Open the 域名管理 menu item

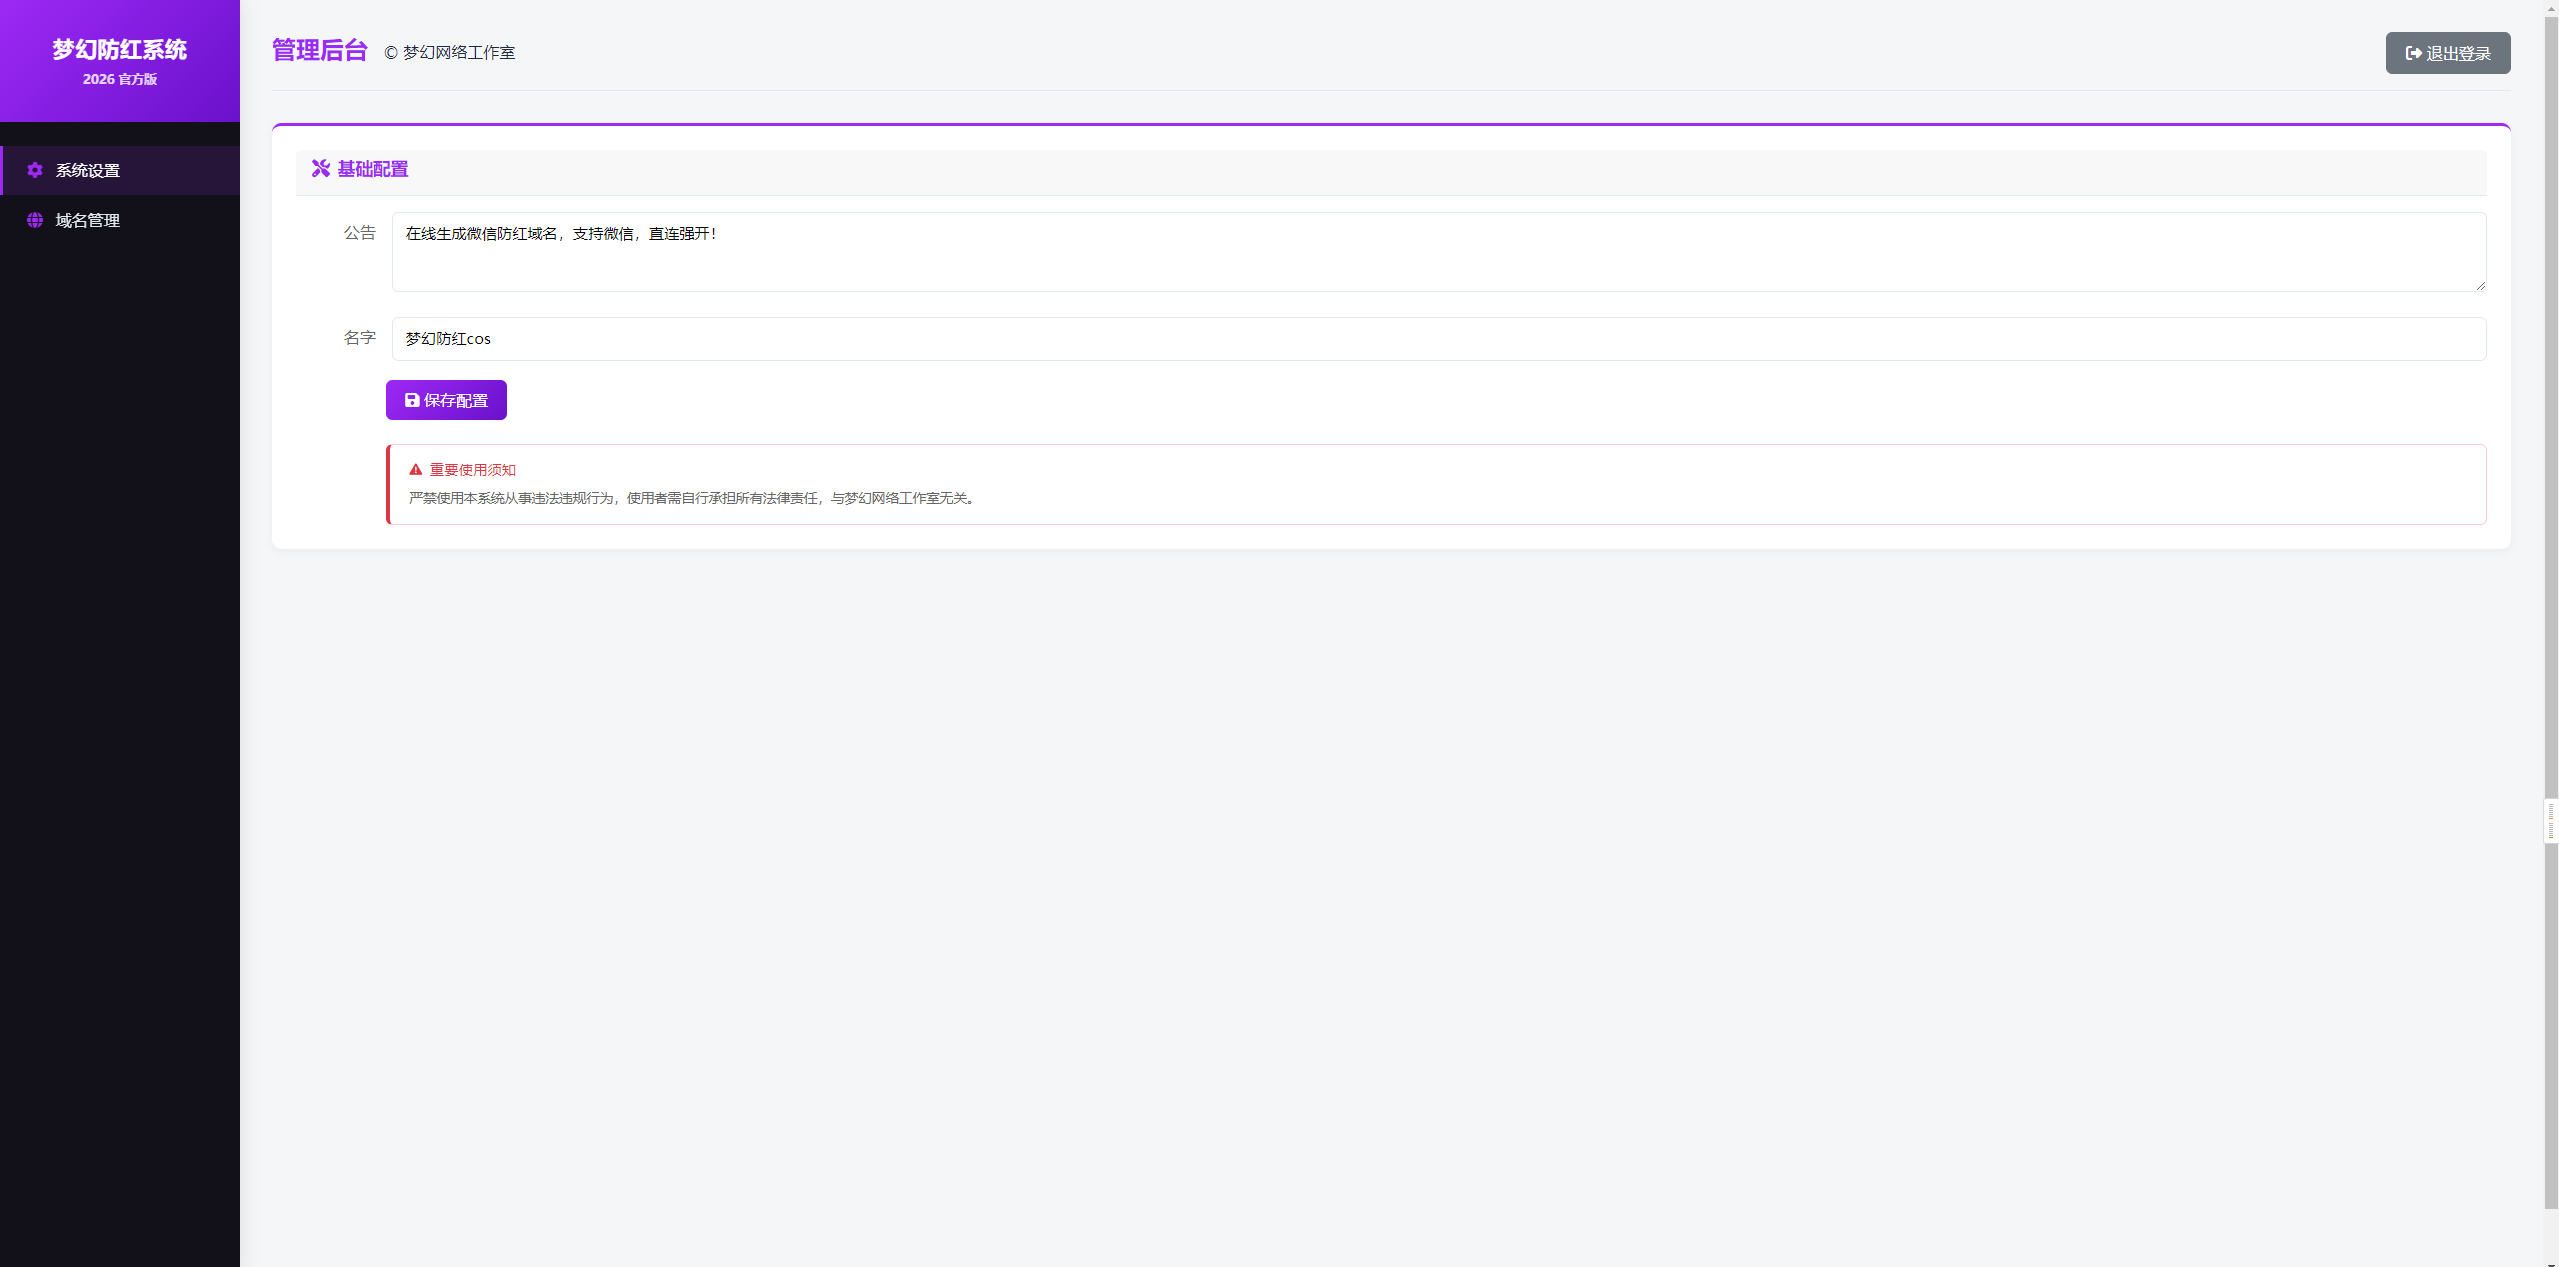coord(88,221)
